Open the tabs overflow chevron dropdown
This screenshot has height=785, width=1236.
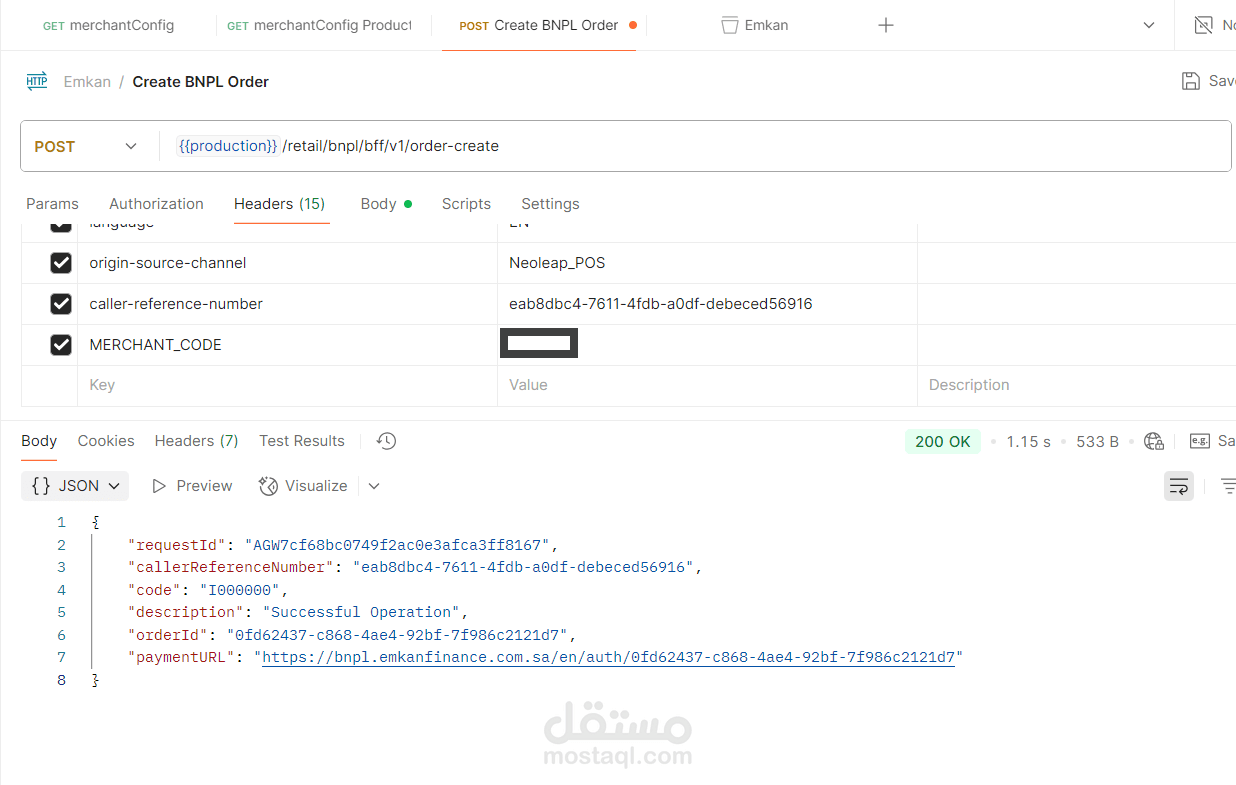pyautogui.click(x=1149, y=25)
